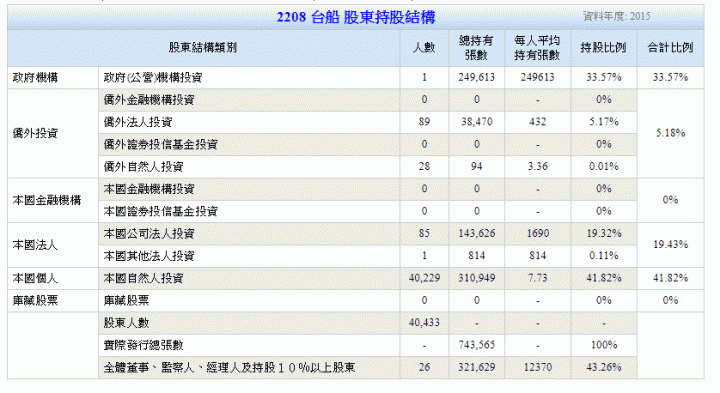The height and width of the screenshot is (393, 720).
Task: Click the 僑外證券投信基金投資 row label
Action: pos(160,145)
